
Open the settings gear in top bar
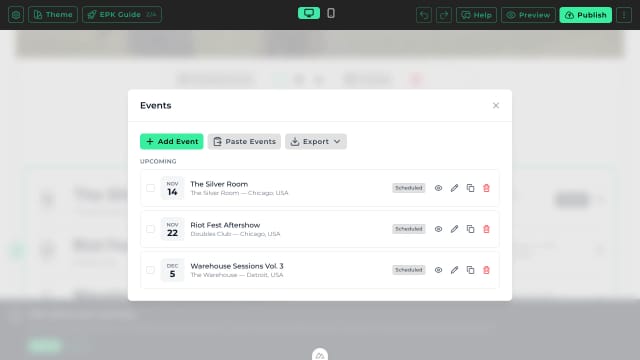click(16, 15)
